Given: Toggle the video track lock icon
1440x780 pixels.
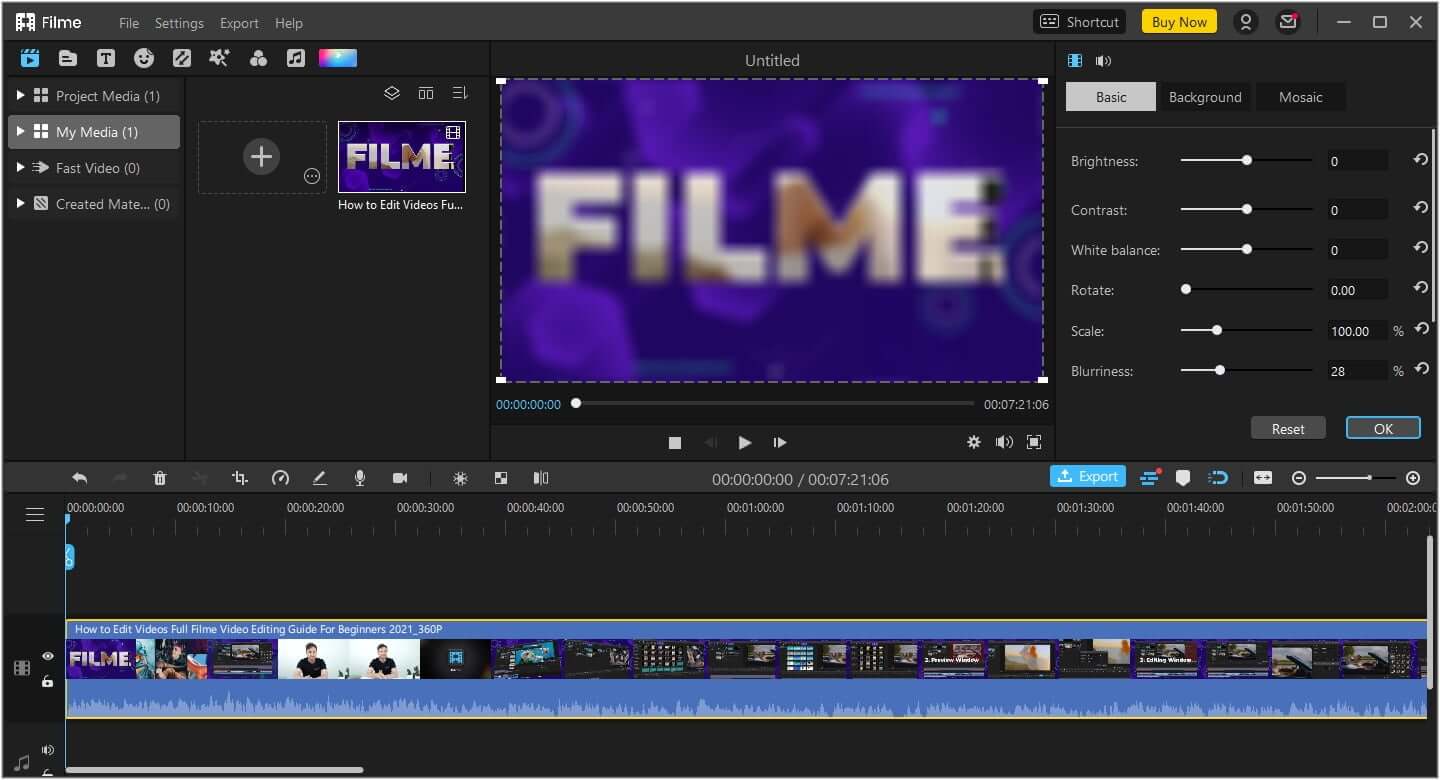Looking at the screenshot, I should pos(47,681).
